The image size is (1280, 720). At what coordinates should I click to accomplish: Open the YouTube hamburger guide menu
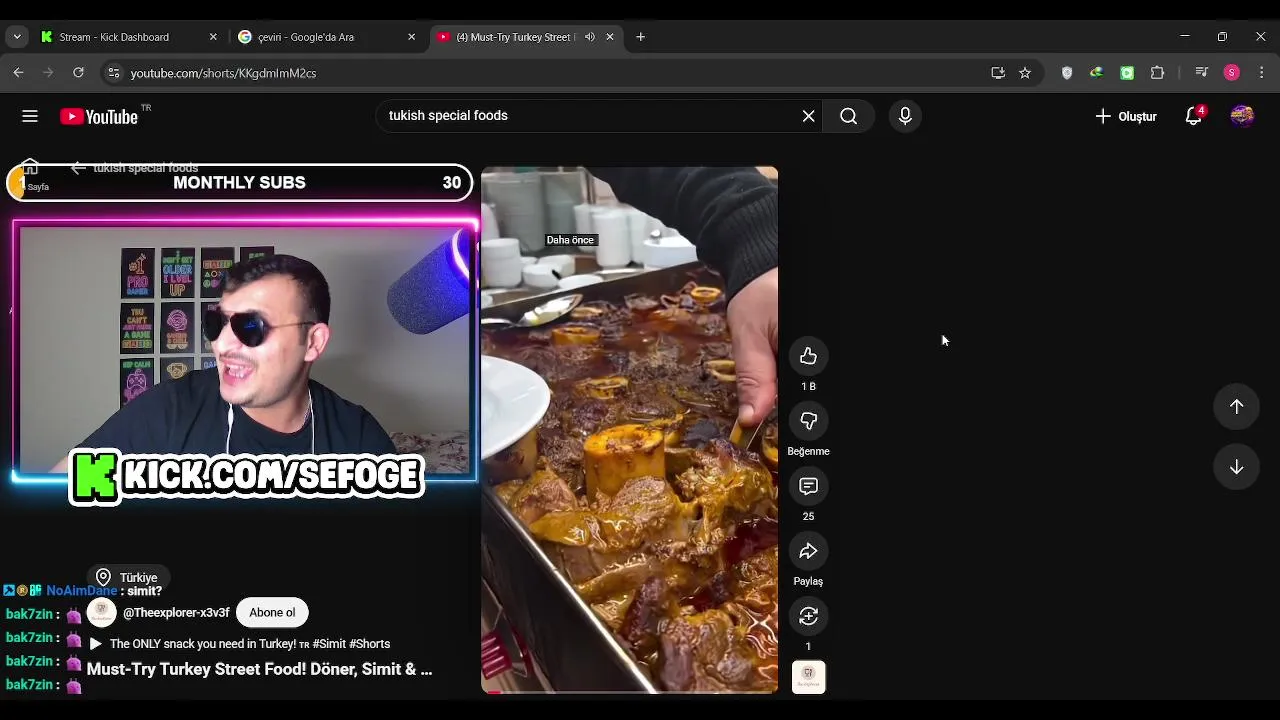click(x=30, y=116)
